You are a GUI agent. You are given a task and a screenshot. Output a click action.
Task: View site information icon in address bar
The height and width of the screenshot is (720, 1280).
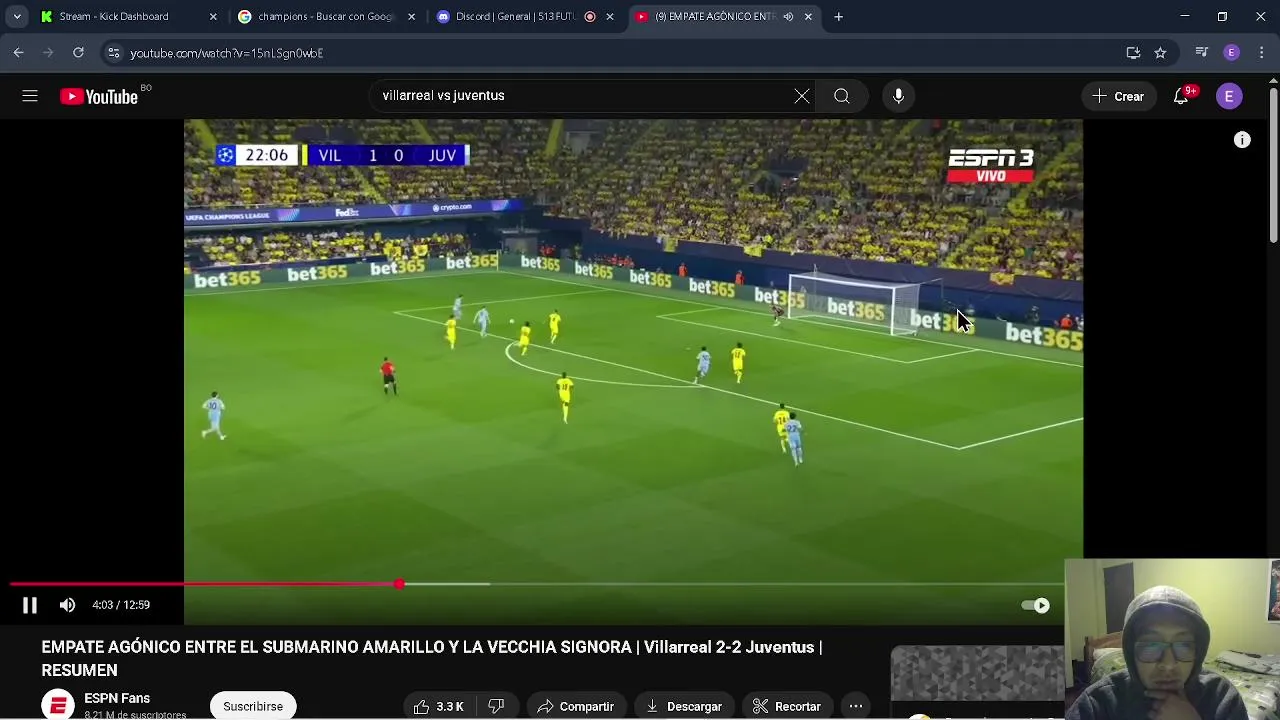point(114,52)
